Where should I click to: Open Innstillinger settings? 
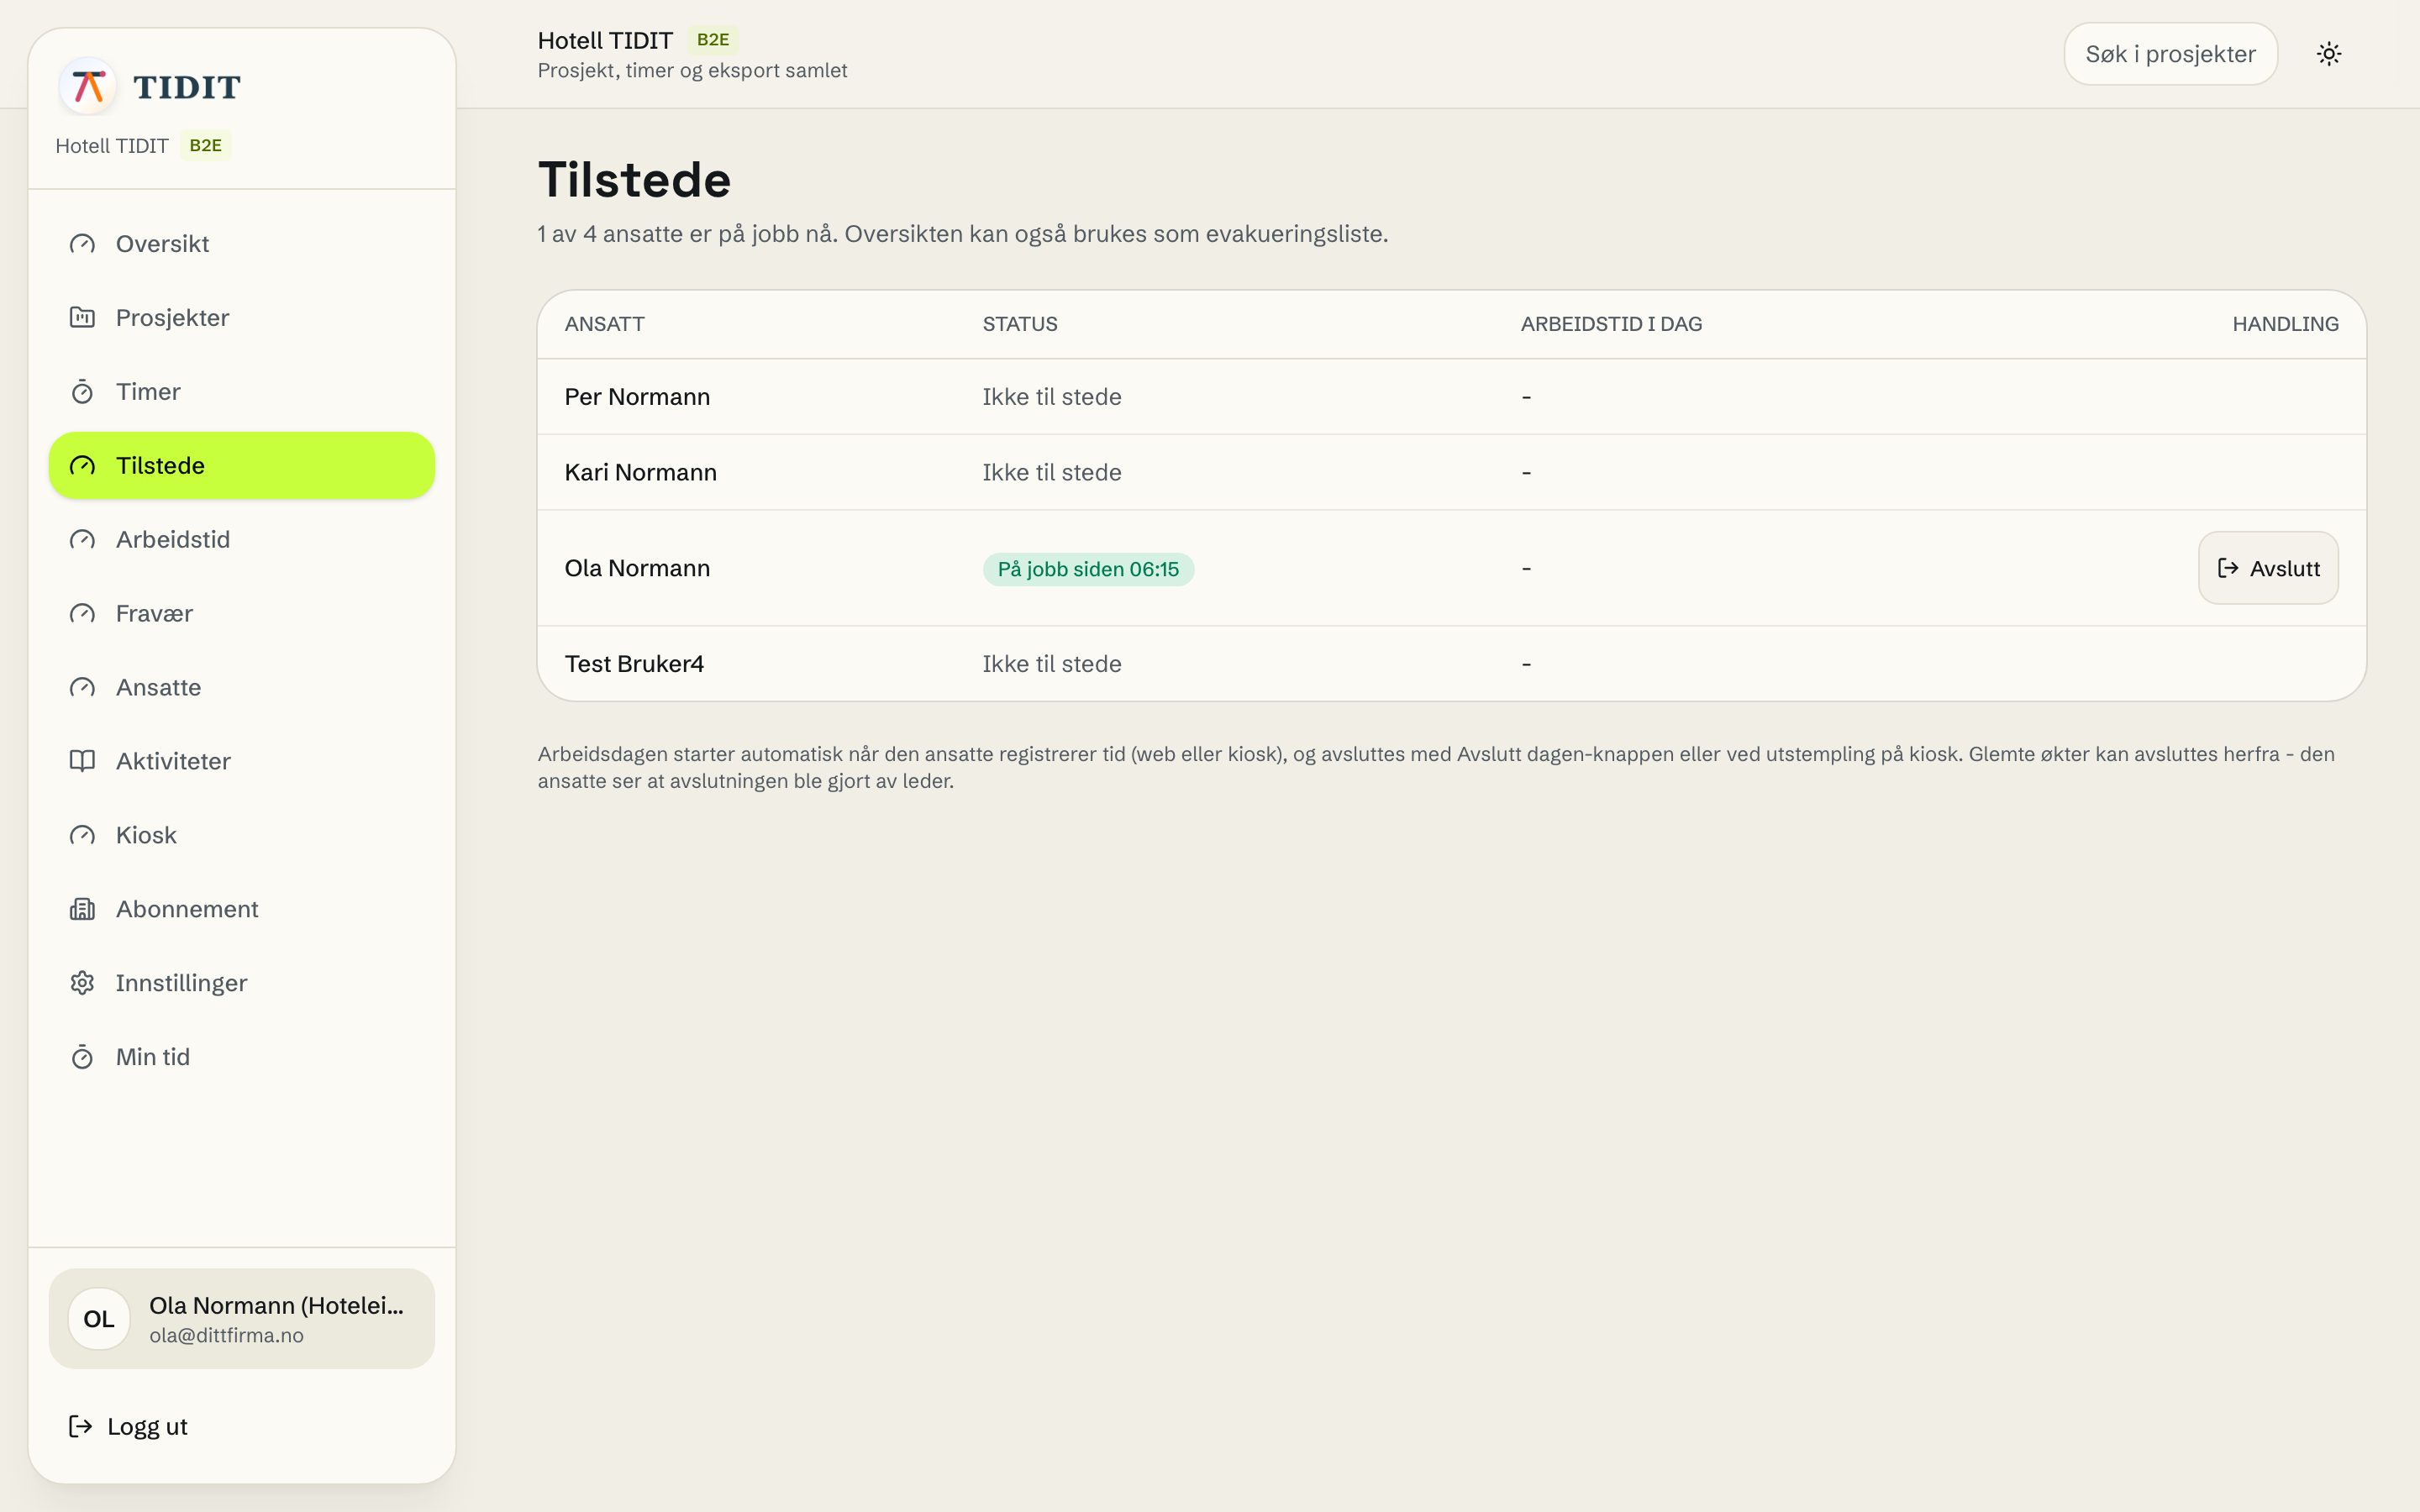[x=242, y=984]
